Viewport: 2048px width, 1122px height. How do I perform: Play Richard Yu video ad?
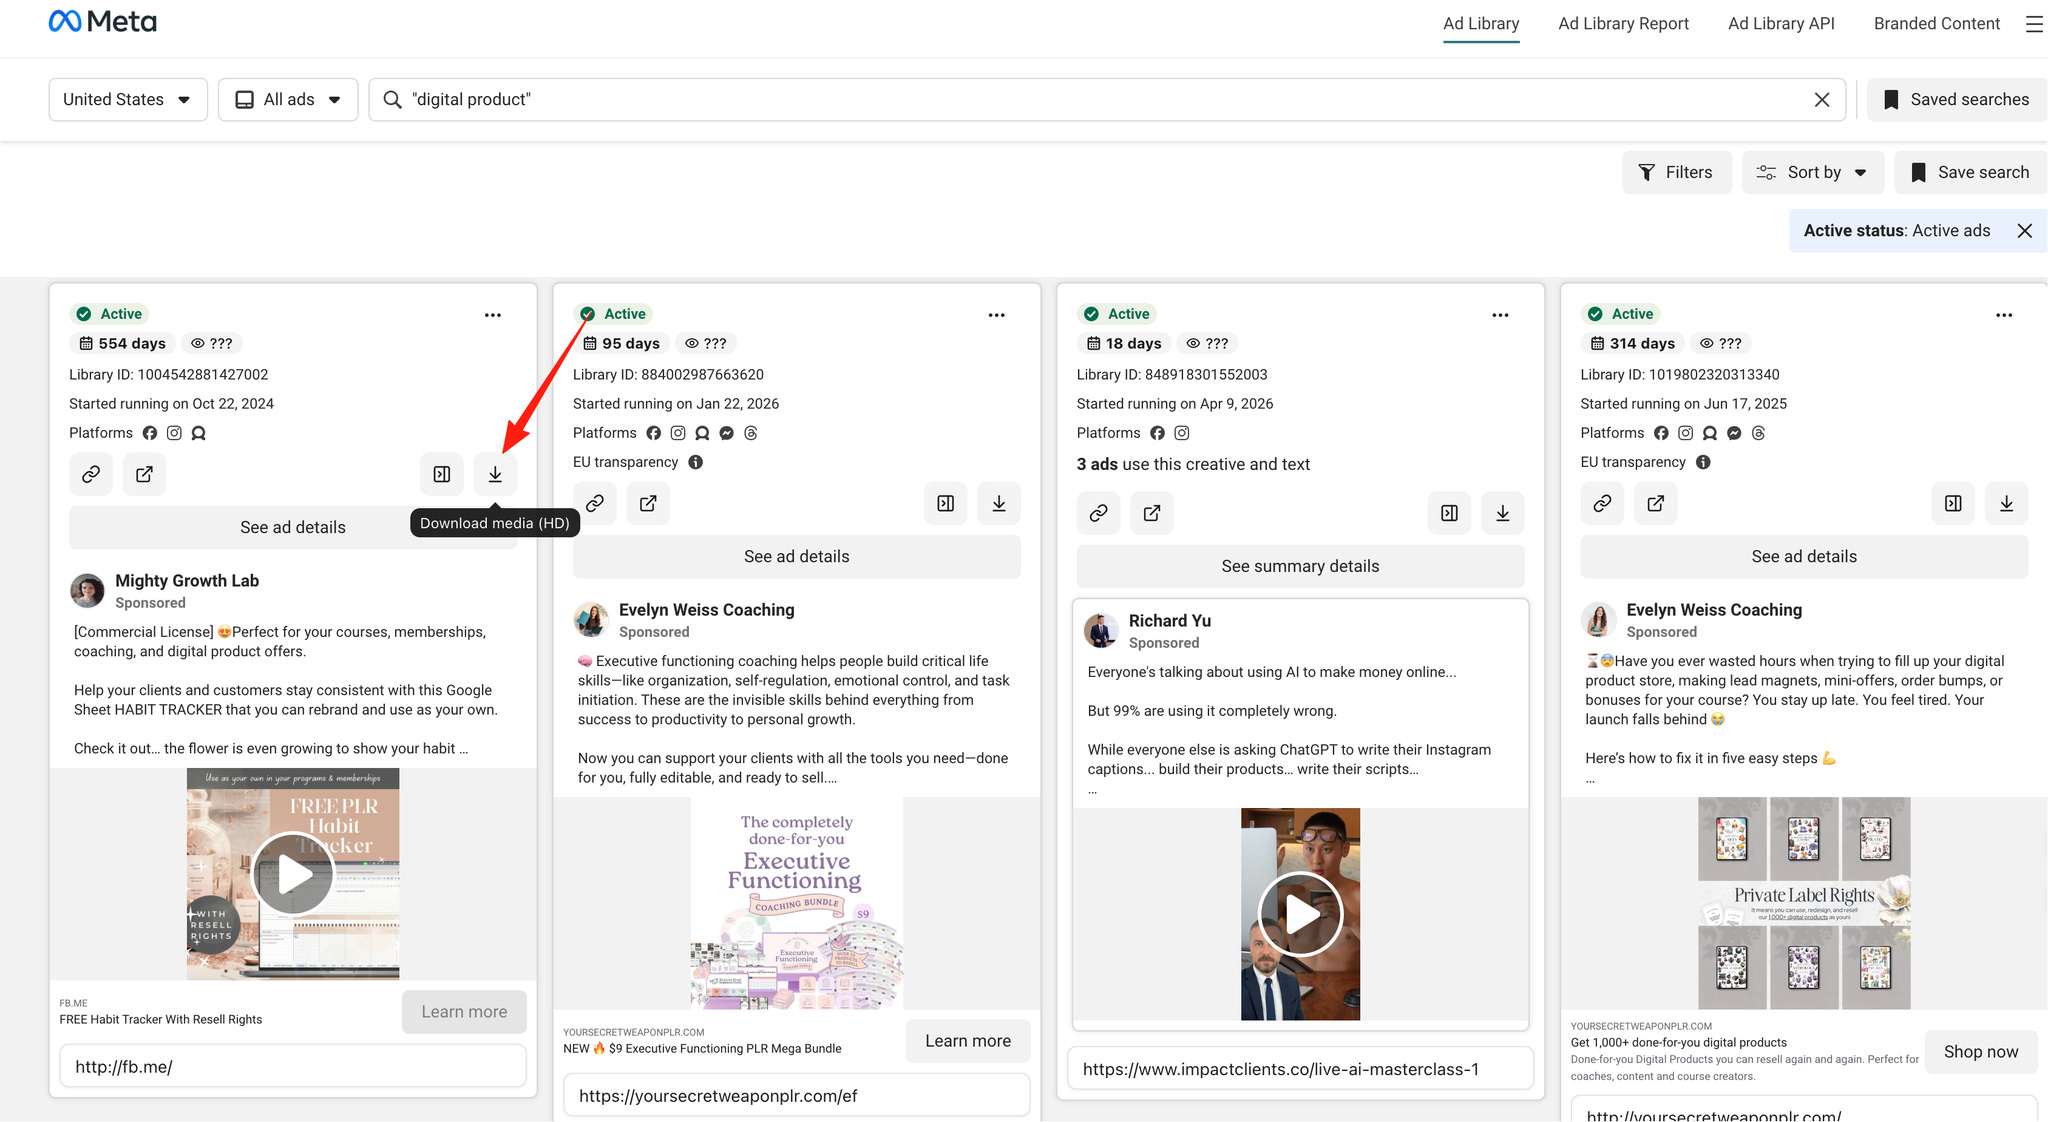[1300, 914]
